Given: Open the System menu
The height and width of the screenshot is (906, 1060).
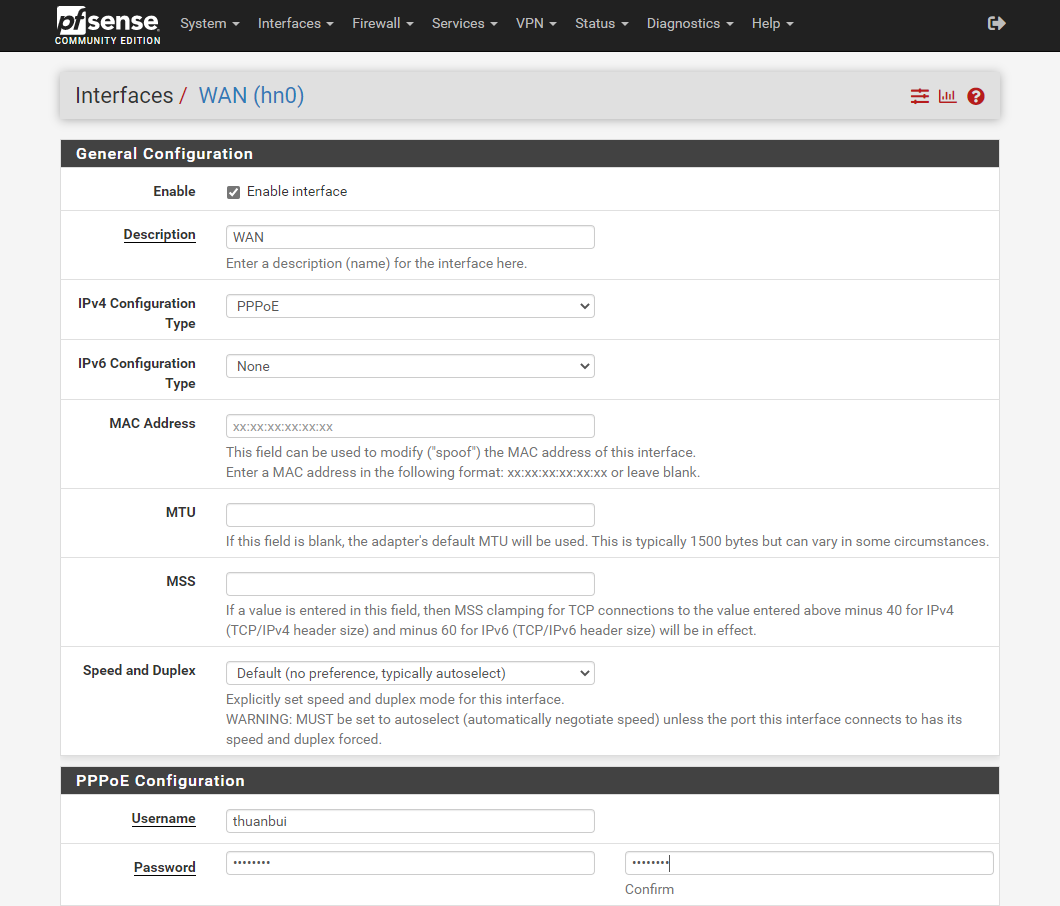Looking at the screenshot, I should click(209, 23).
